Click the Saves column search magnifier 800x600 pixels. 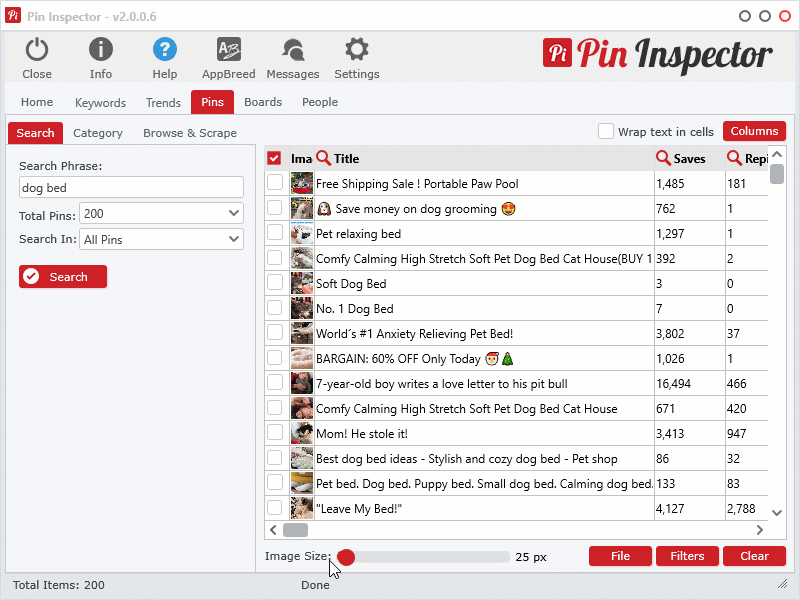tap(663, 158)
